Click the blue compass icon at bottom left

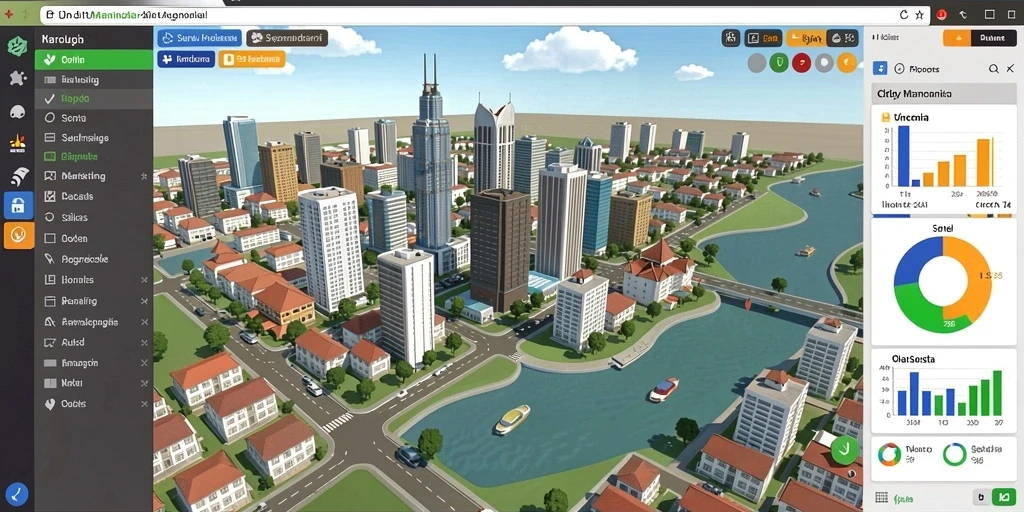16,494
